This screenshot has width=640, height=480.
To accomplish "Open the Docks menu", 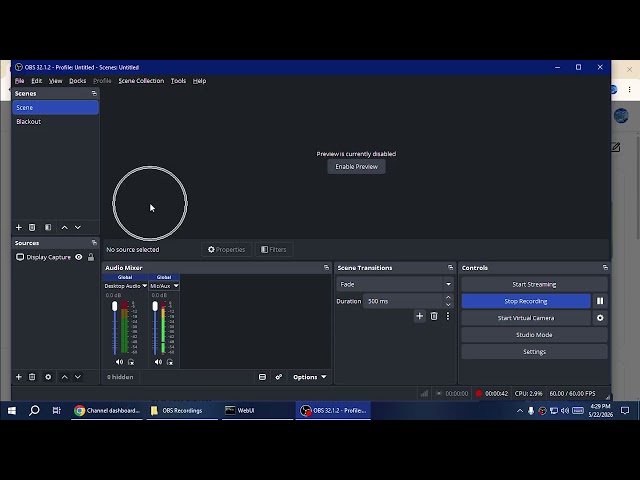I will (78, 81).
